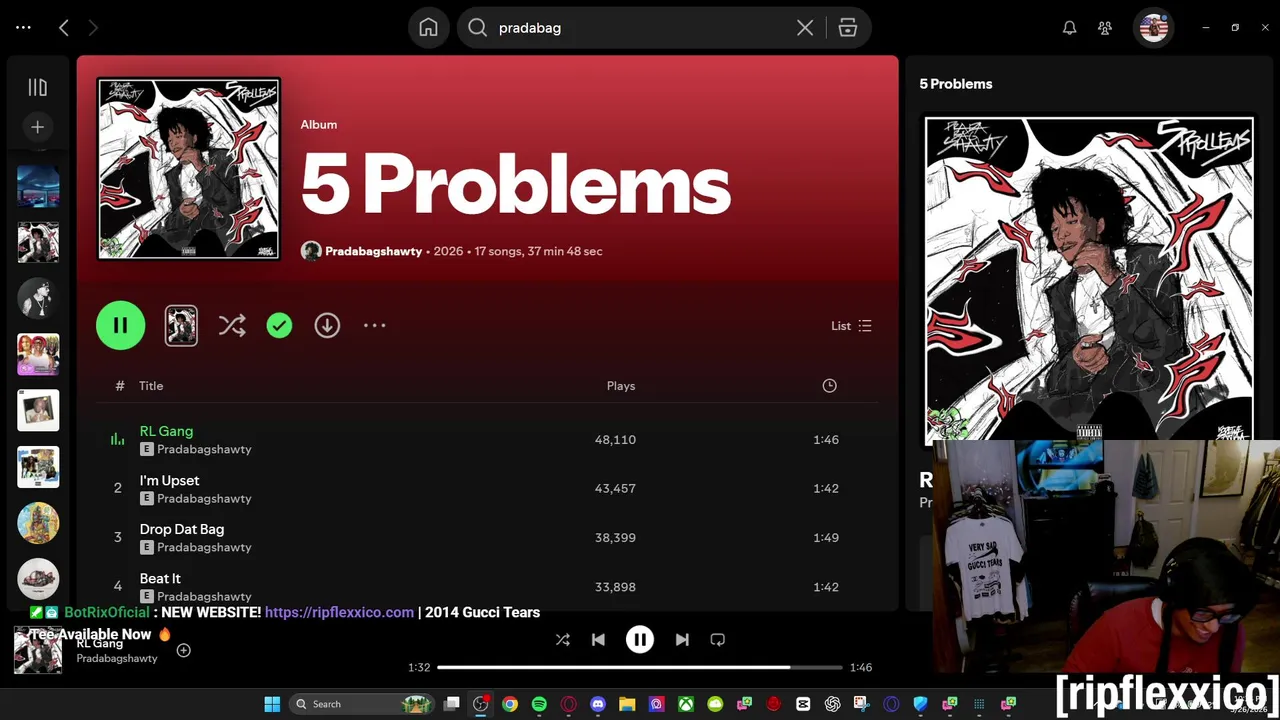Pause the 5 Problems album playback
Viewport: 1280px width, 720px height.
click(120, 325)
